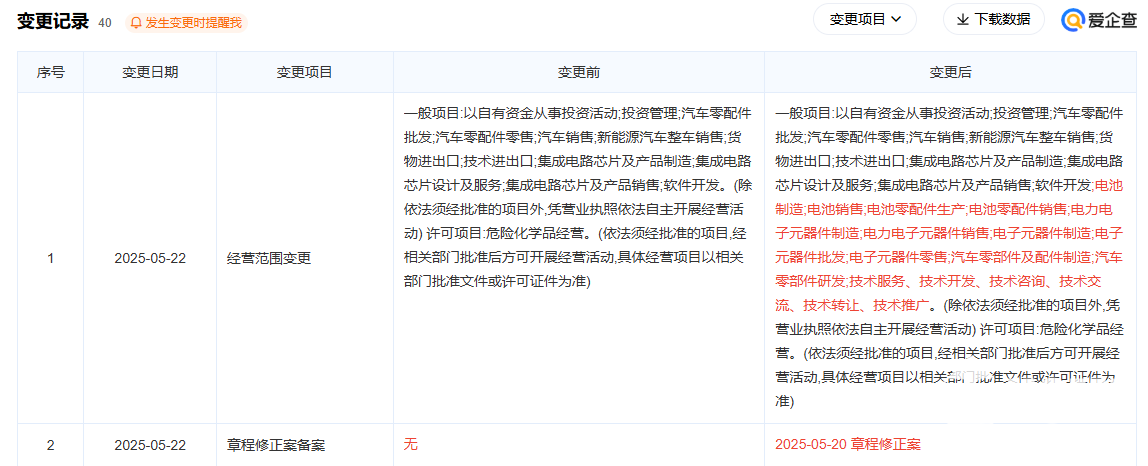The image size is (1148, 466).
Task: Click the 下载数据 button
Action: [993, 19]
